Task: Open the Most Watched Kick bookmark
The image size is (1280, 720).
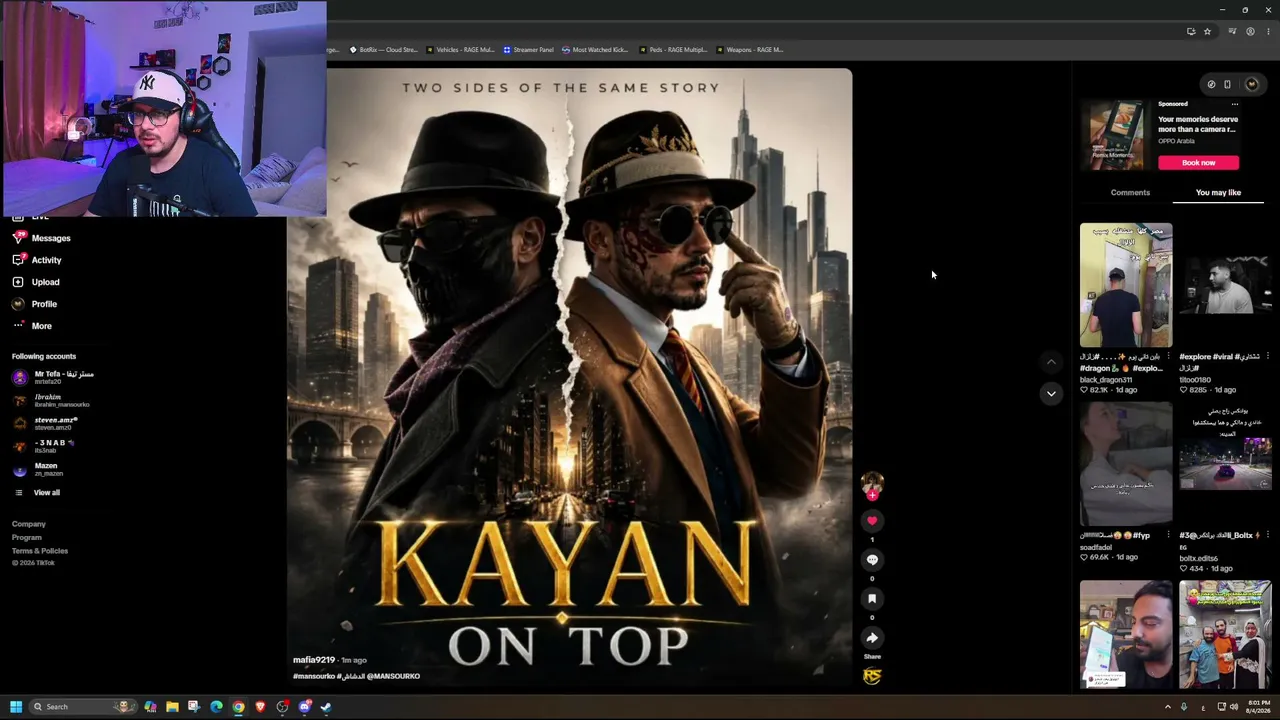Action: pos(595,49)
